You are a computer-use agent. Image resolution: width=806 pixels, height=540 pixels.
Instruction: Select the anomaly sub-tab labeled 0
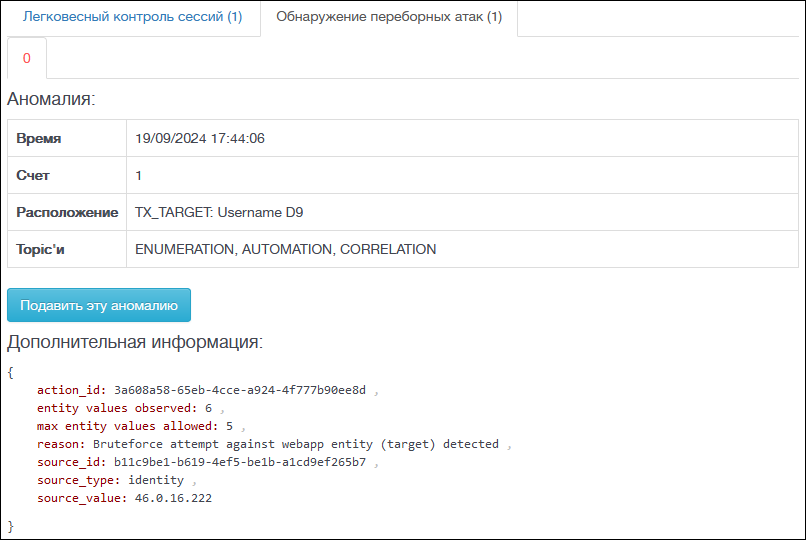coord(27,58)
